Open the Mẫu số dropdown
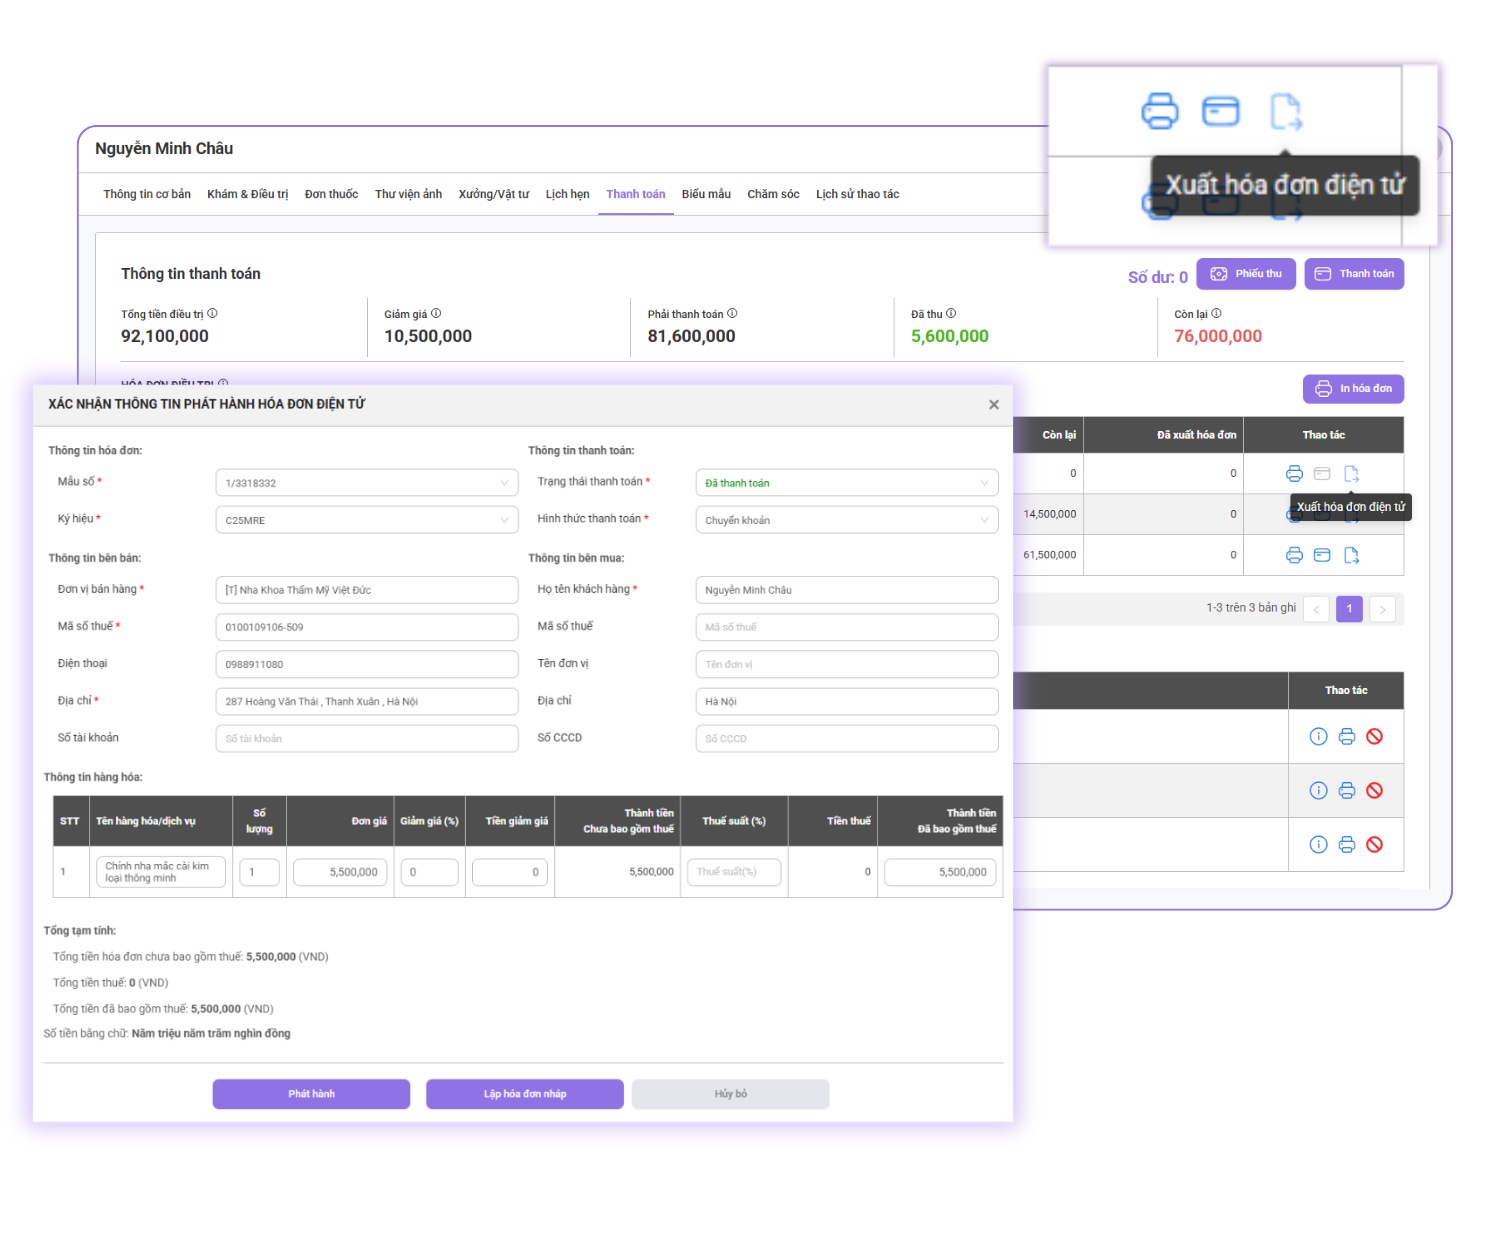 [366, 483]
